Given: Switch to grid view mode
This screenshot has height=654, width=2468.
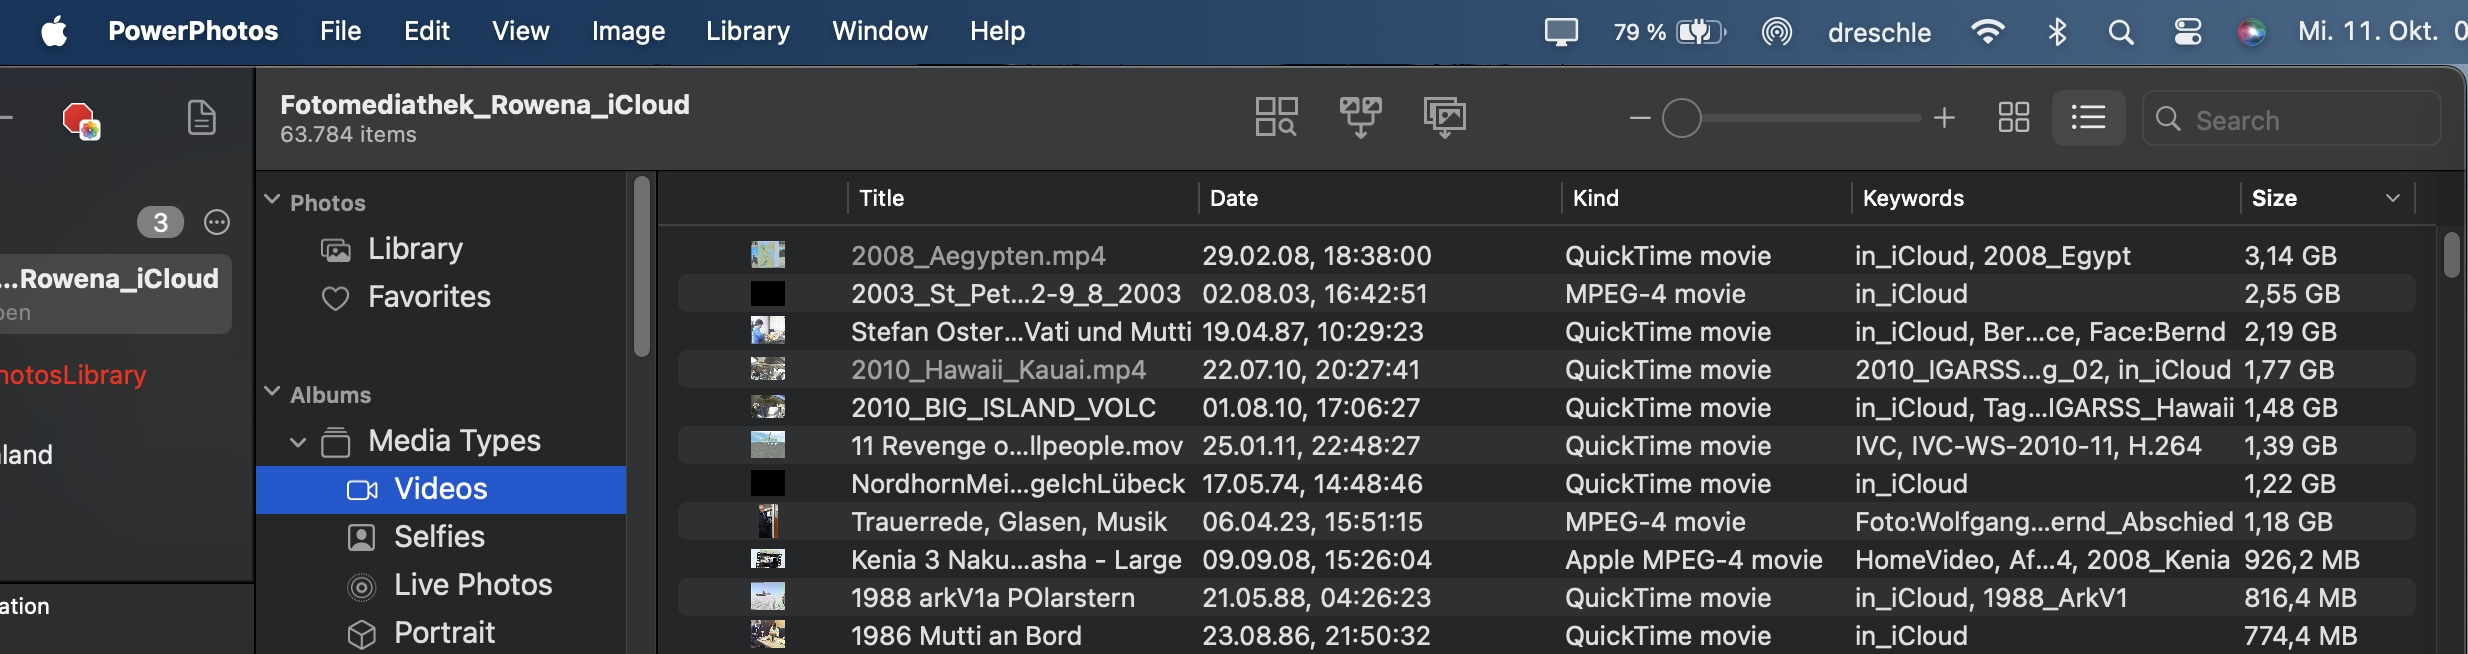Looking at the screenshot, I should (2013, 118).
